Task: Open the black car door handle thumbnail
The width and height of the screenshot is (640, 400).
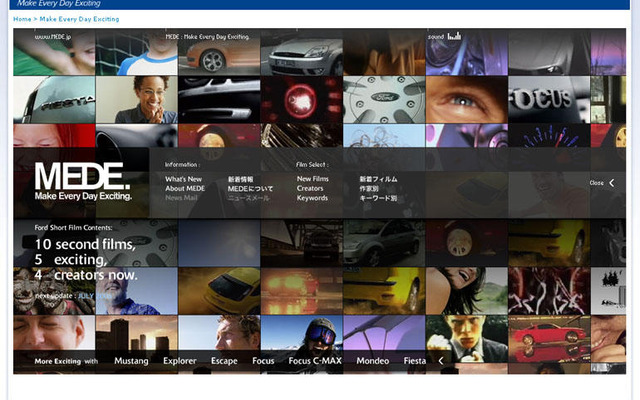Action: point(219,100)
